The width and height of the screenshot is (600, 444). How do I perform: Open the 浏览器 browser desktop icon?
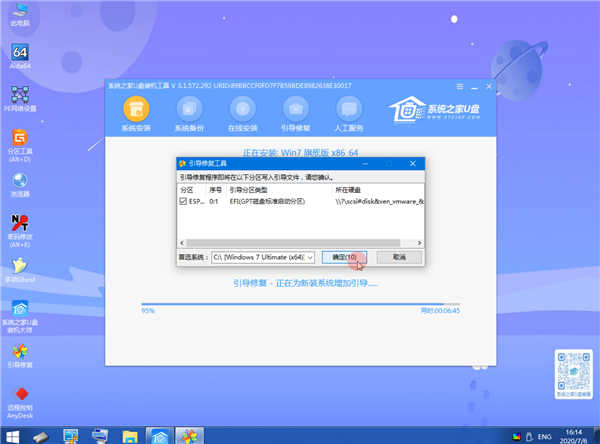pos(20,185)
